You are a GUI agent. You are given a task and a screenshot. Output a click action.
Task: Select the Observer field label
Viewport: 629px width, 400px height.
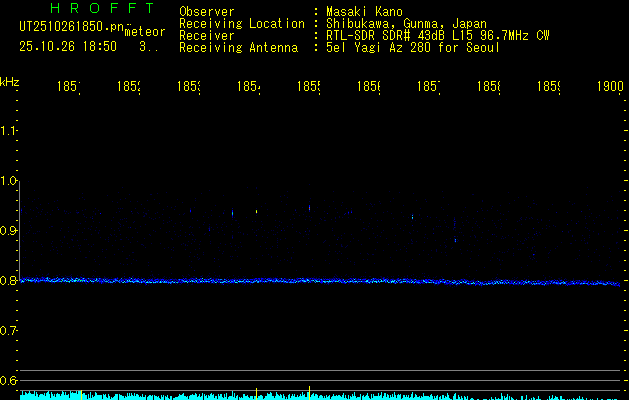pyautogui.click(x=206, y=11)
